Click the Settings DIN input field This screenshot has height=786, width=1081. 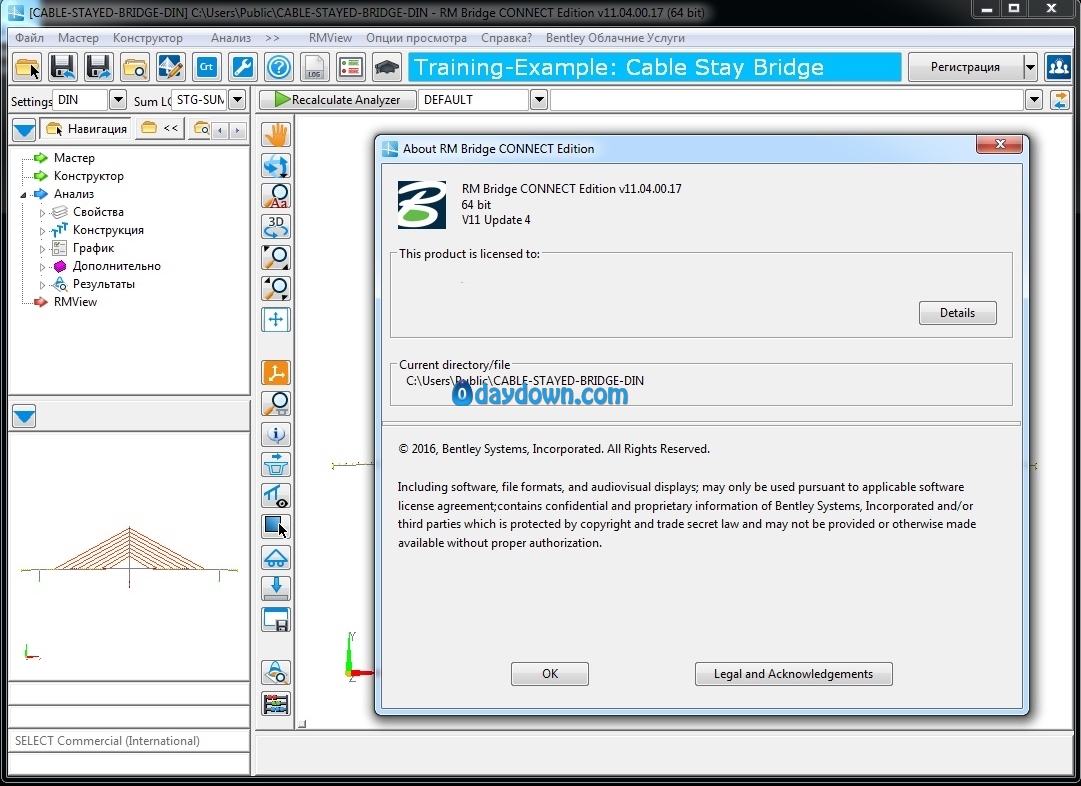(x=81, y=100)
